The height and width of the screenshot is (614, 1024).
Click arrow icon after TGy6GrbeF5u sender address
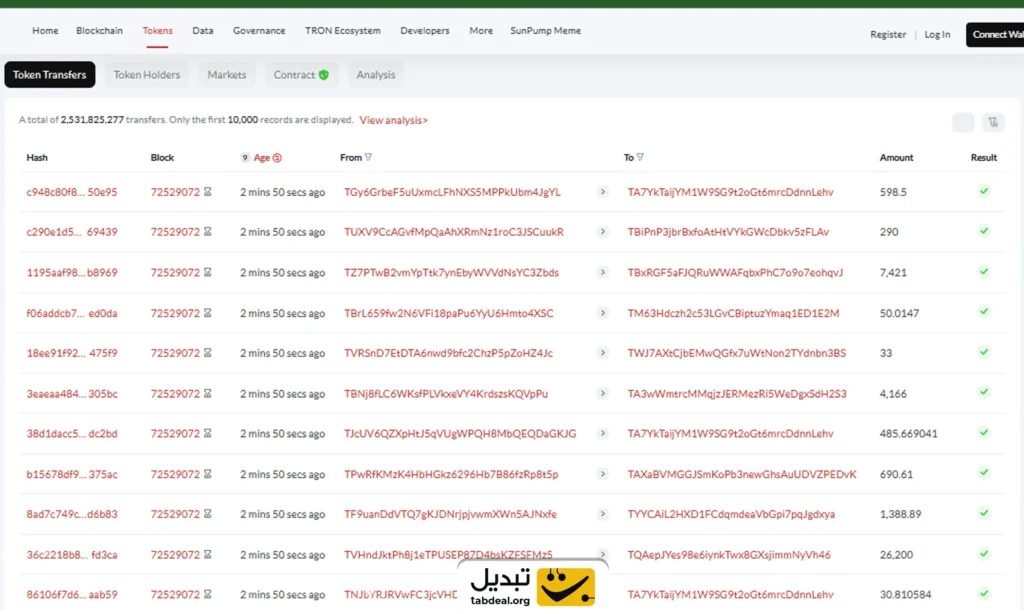click(x=603, y=192)
